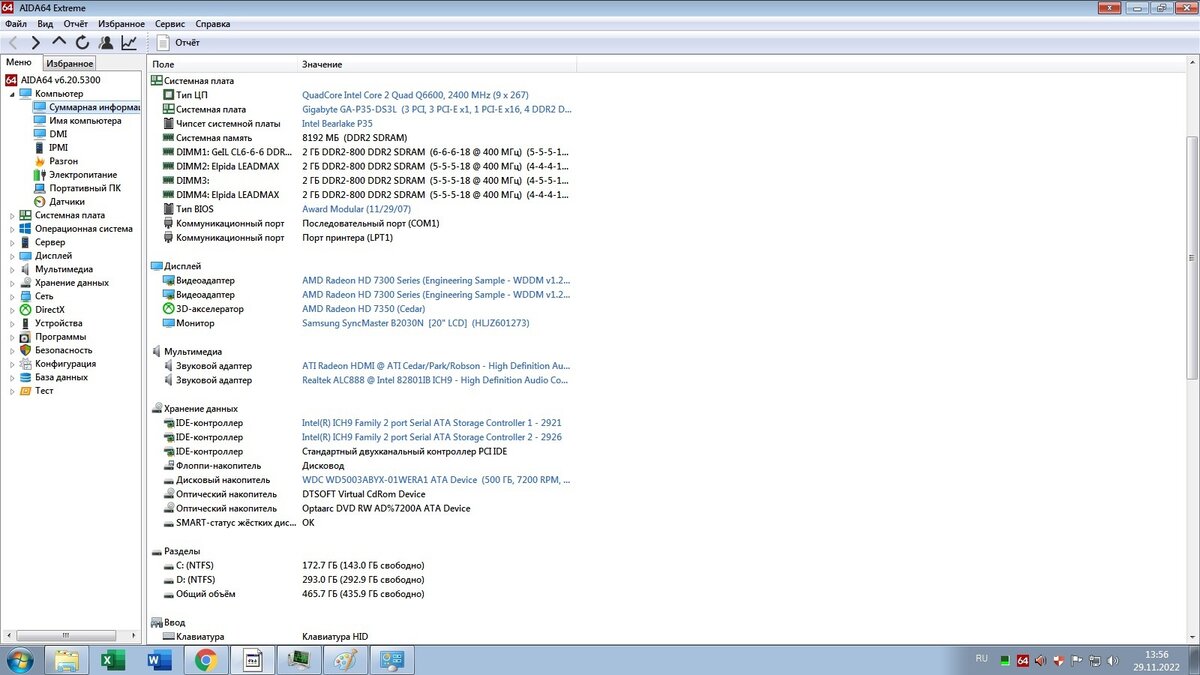
Task: Open the graph chart toolbar icon
Action: pos(129,43)
